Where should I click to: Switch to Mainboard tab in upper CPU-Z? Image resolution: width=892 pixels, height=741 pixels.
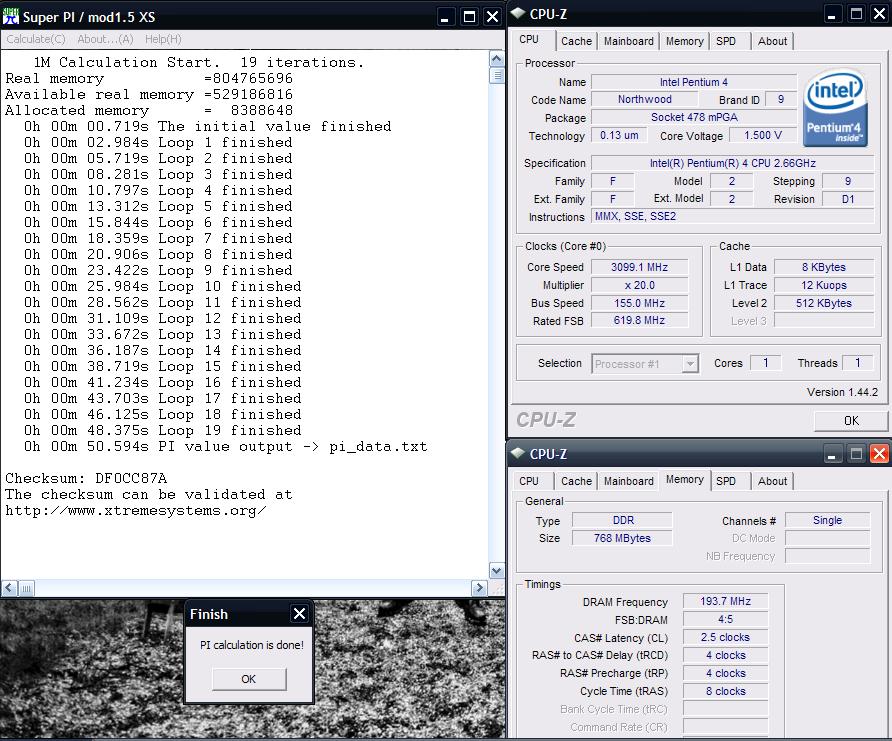pyautogui.click(x=629, y=41)
